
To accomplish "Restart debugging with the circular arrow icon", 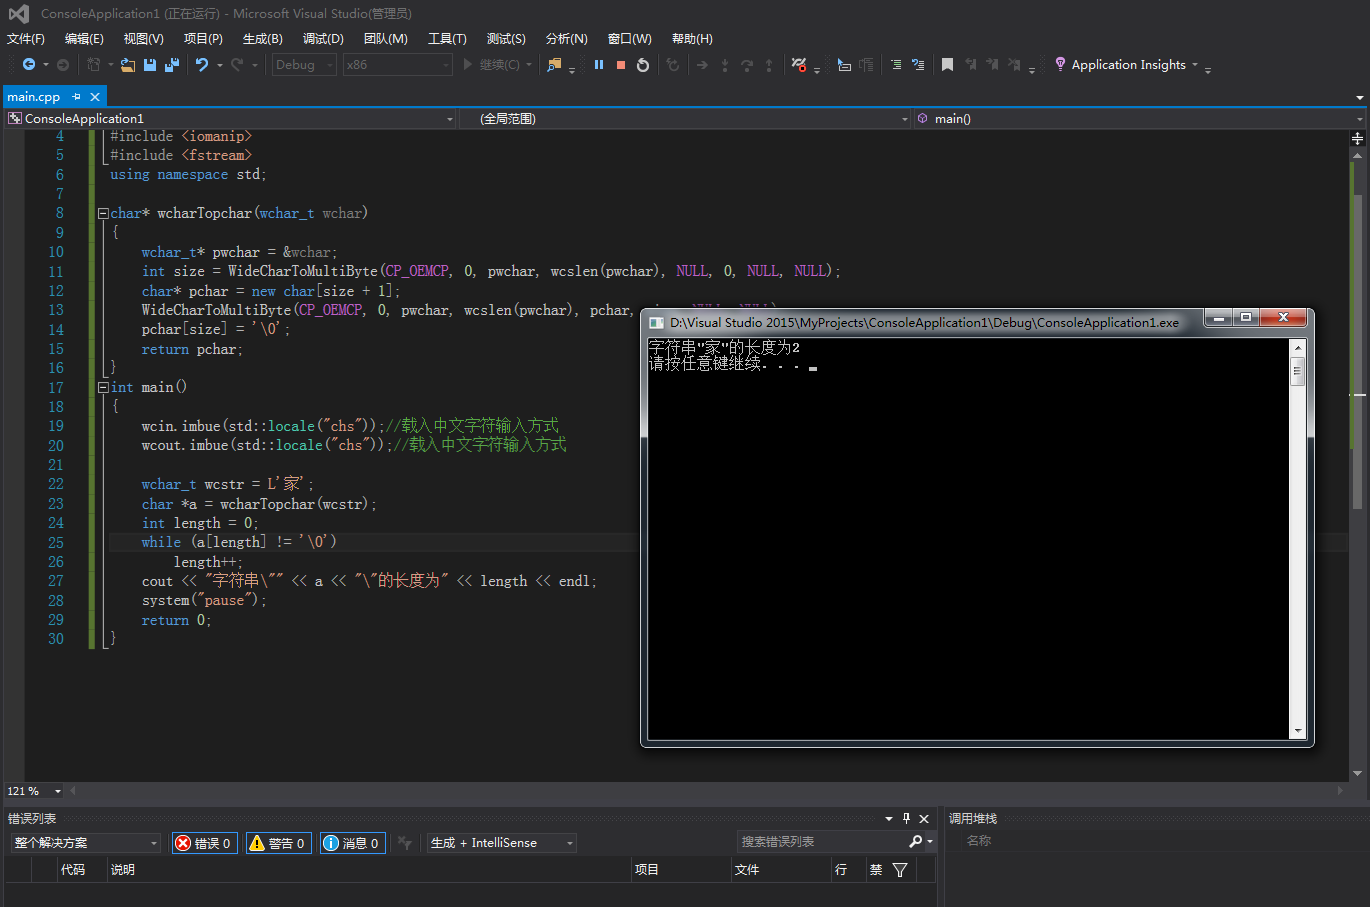I will click(x=643, y=65).
